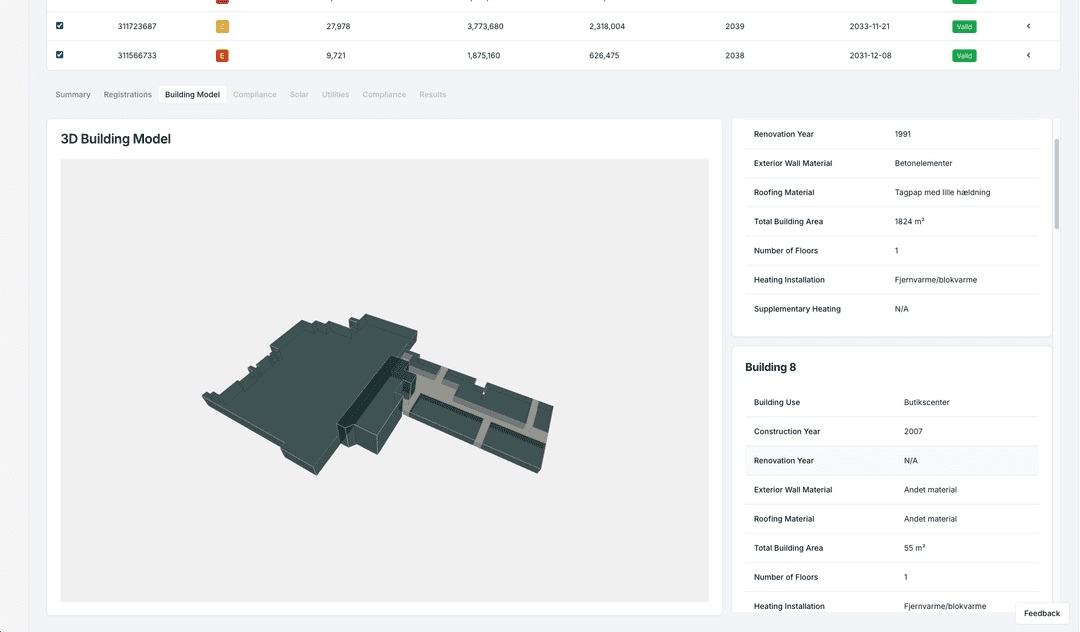
Task: Click the red E energy rating badge
Action: tap(221, 55)
